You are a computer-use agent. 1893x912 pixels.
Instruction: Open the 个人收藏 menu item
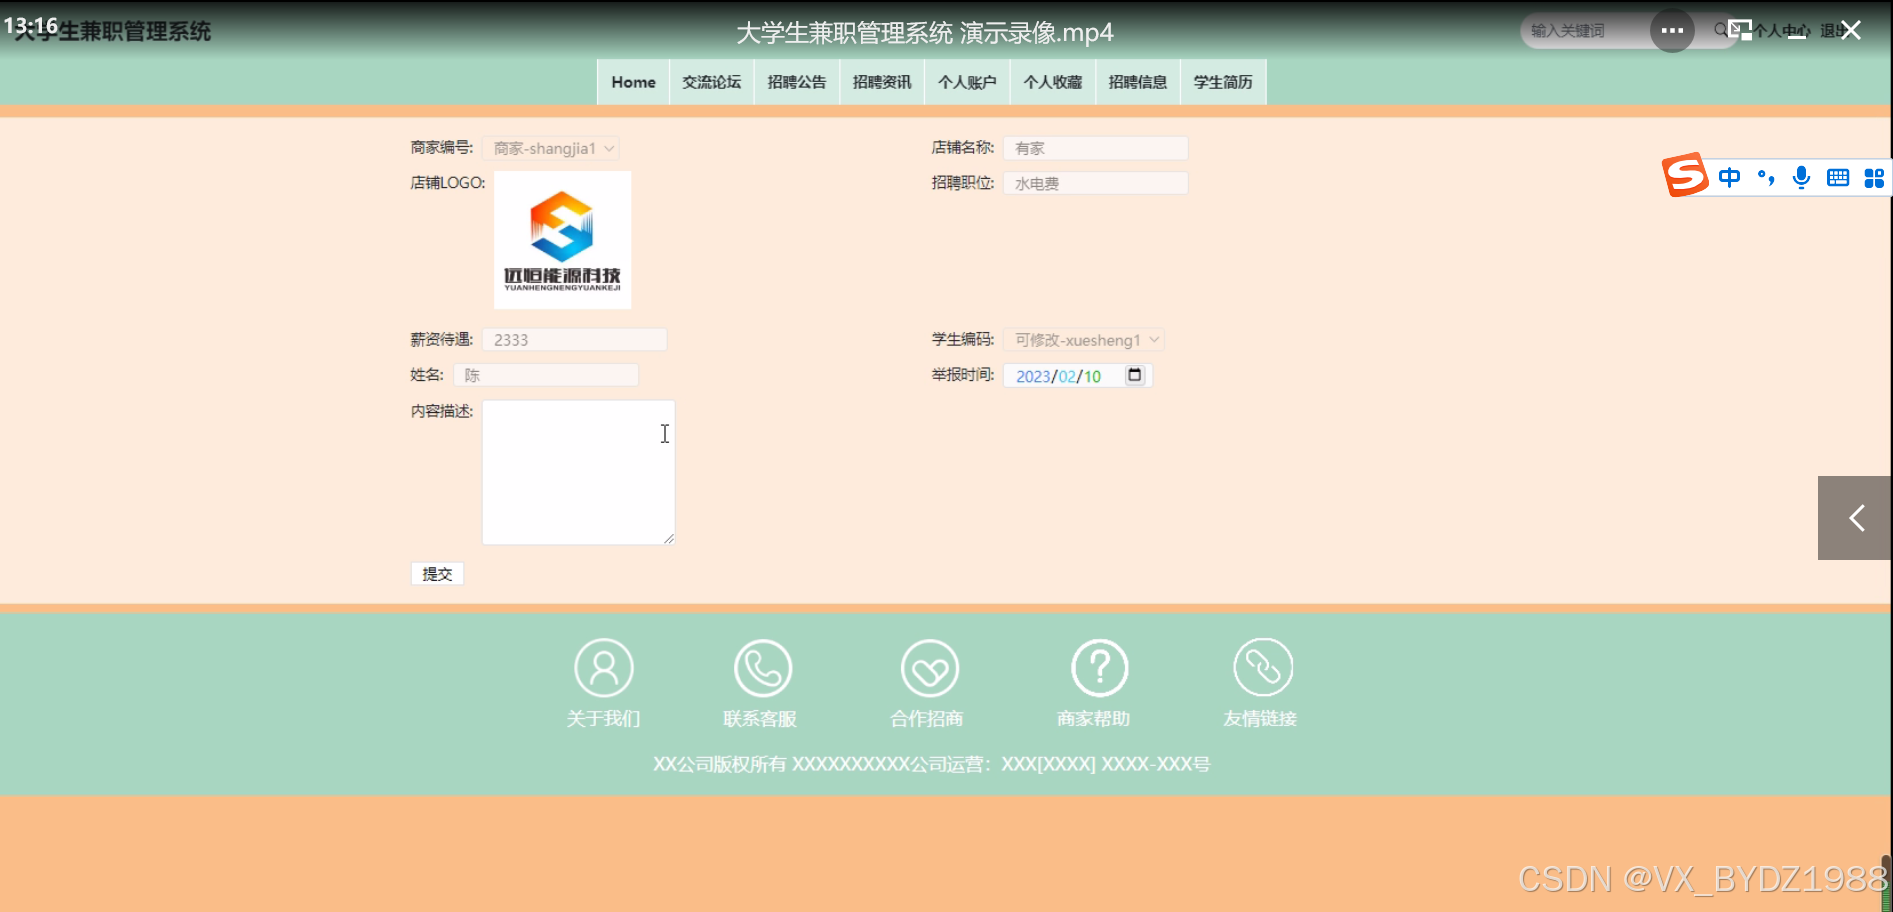pos(1053,82)
